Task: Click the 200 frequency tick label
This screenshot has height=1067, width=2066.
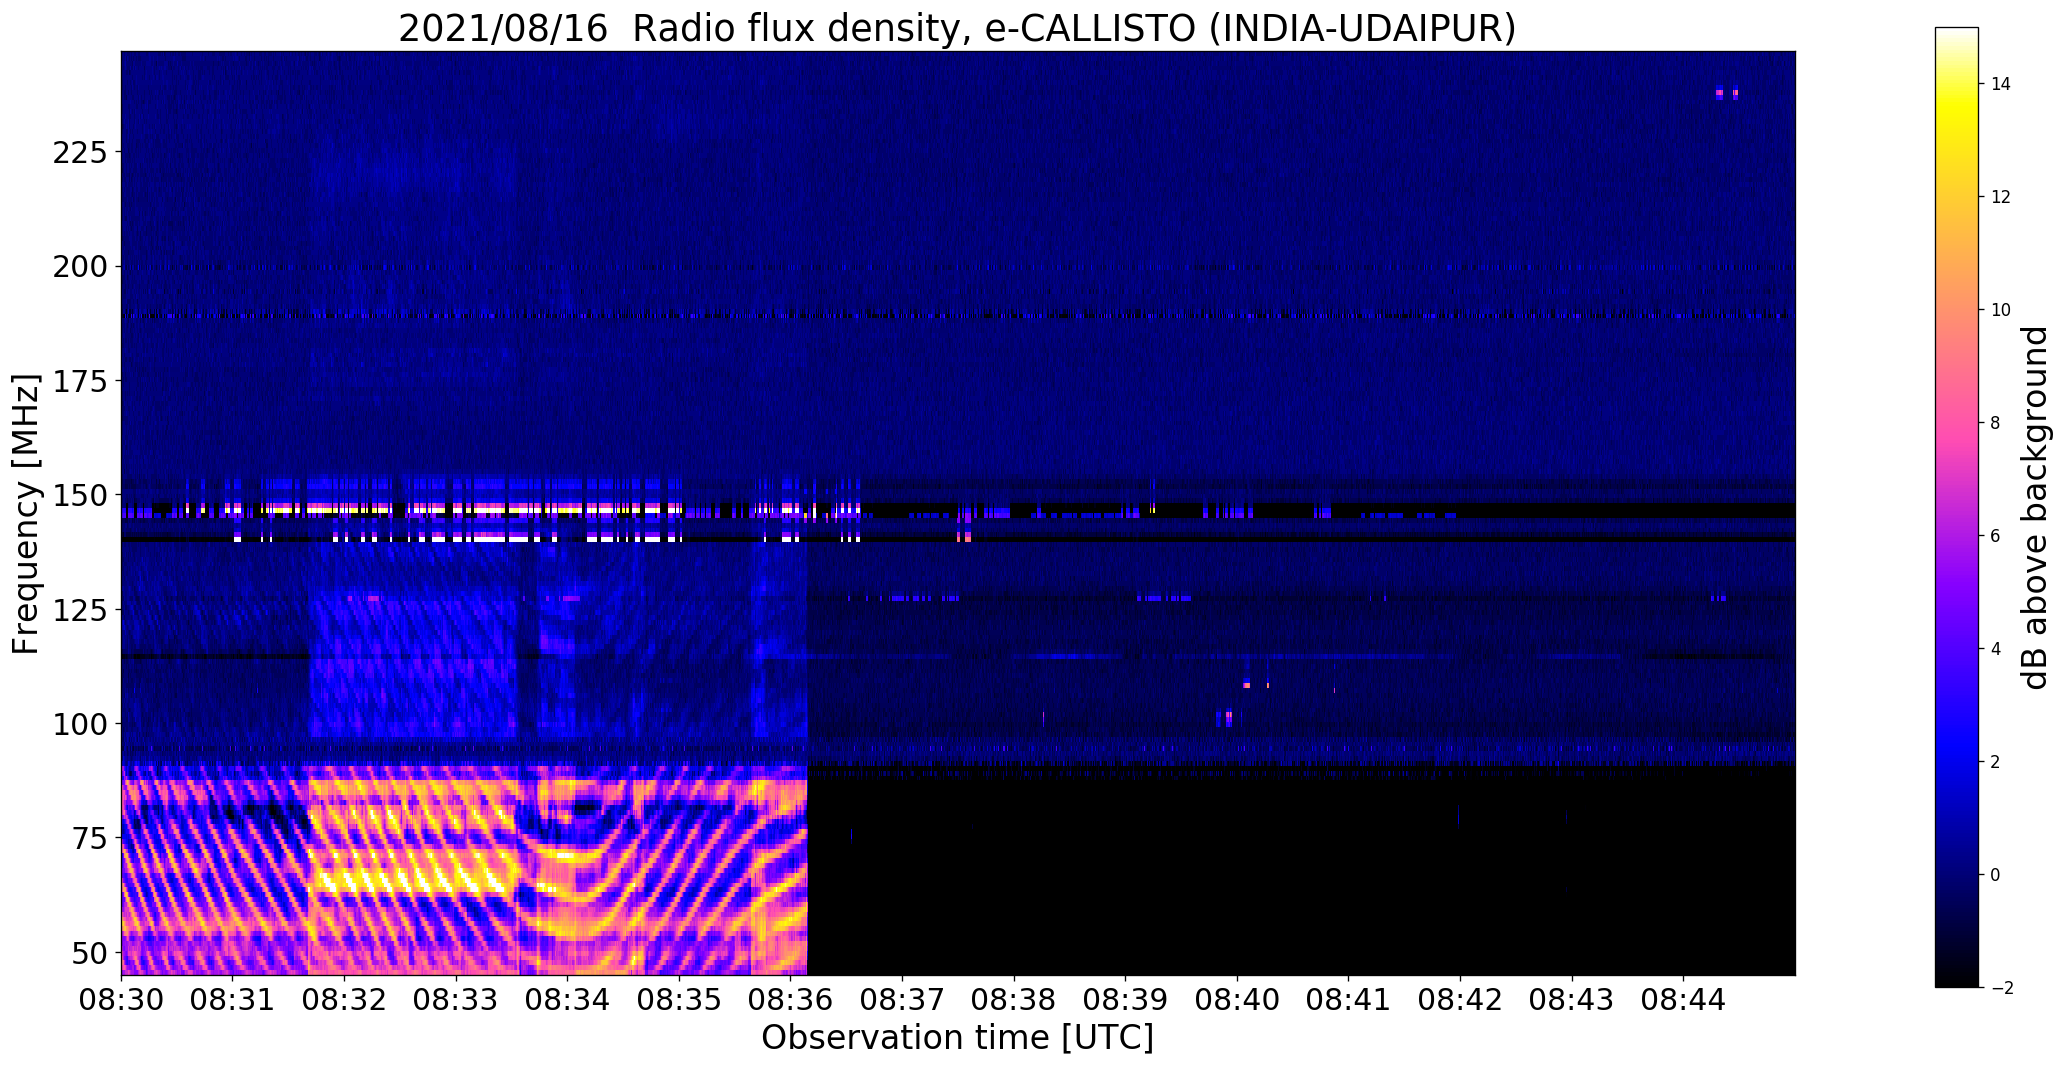Action: tap(80, 267)
